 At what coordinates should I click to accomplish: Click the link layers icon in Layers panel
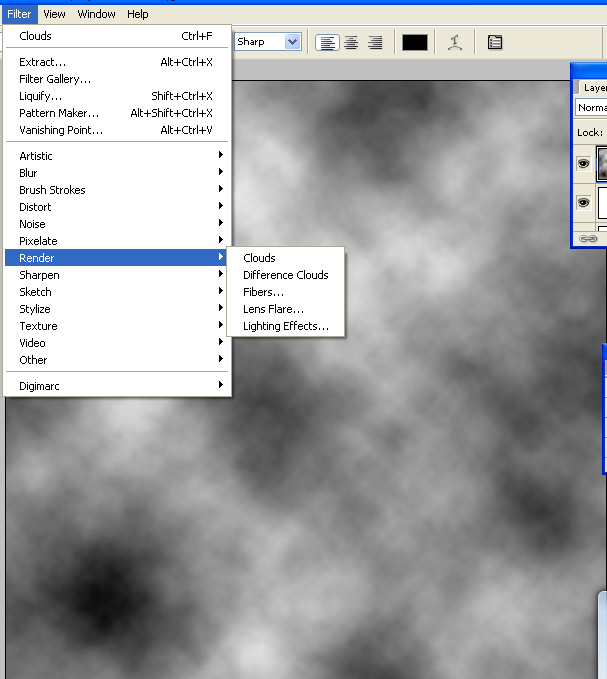pyautogui.click(x=588, y=239)
